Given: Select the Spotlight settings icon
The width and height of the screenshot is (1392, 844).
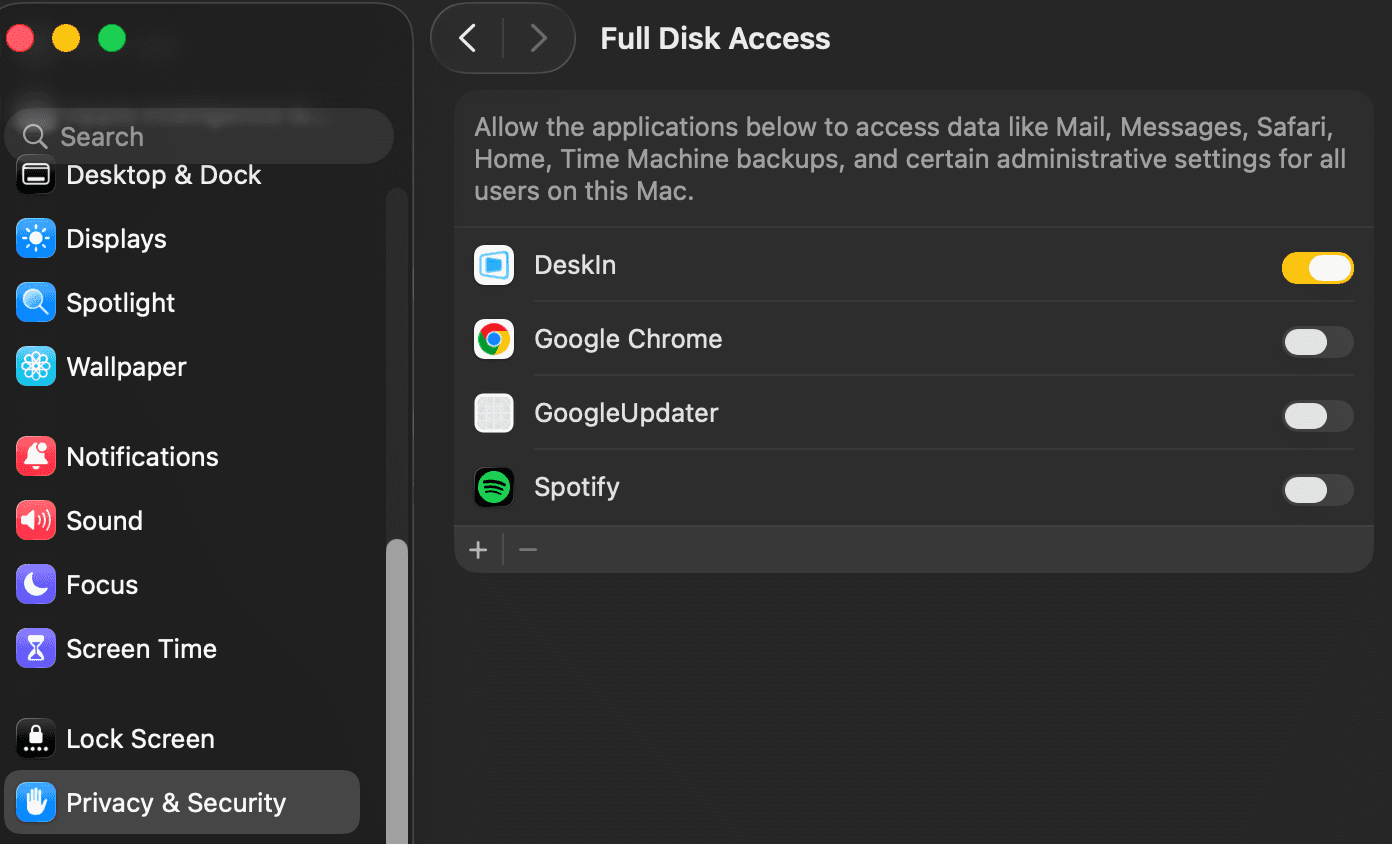Looking at the screenshot, I should click(x=35, y=302).
